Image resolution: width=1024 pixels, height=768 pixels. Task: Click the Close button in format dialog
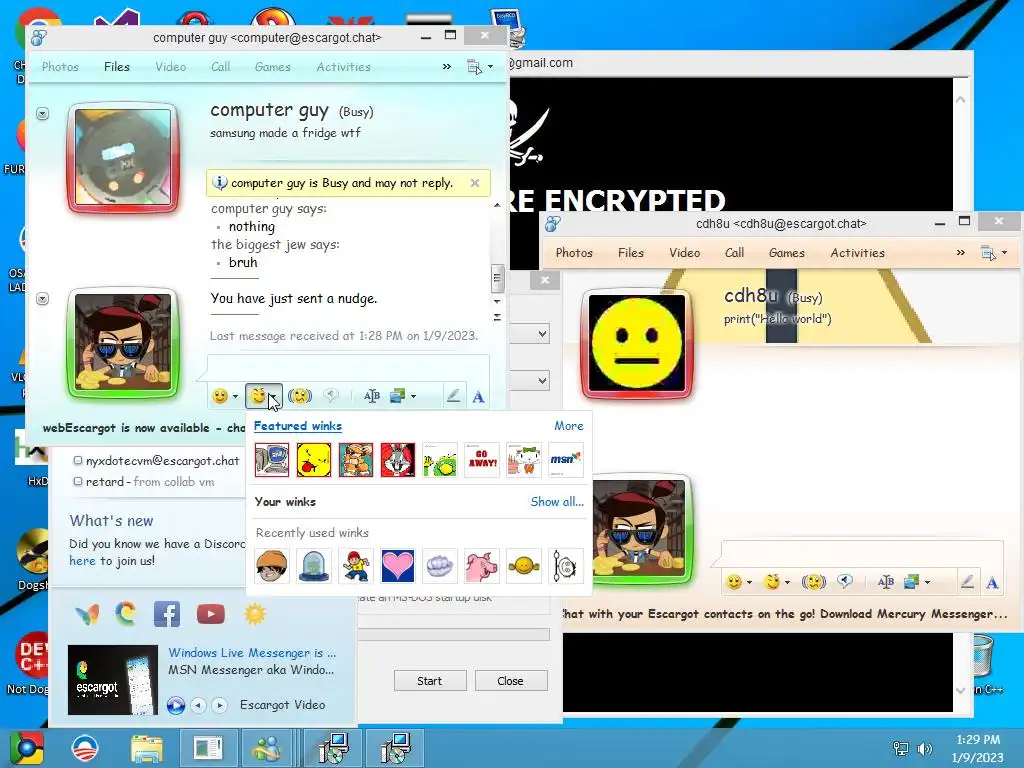click(510, 680)
